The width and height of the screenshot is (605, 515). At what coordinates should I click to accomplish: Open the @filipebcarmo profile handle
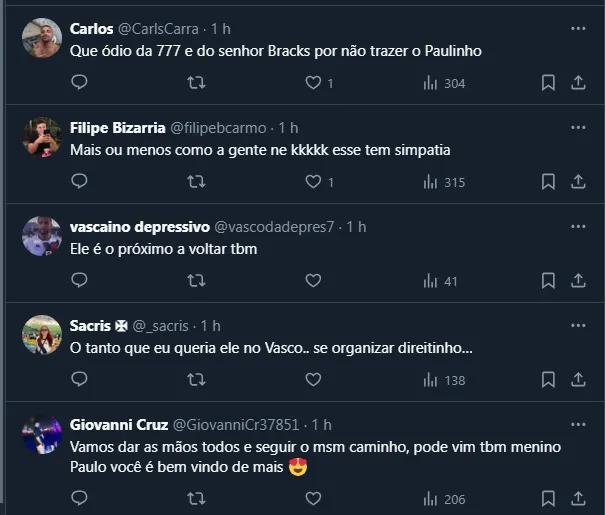(x=224, y=128)
